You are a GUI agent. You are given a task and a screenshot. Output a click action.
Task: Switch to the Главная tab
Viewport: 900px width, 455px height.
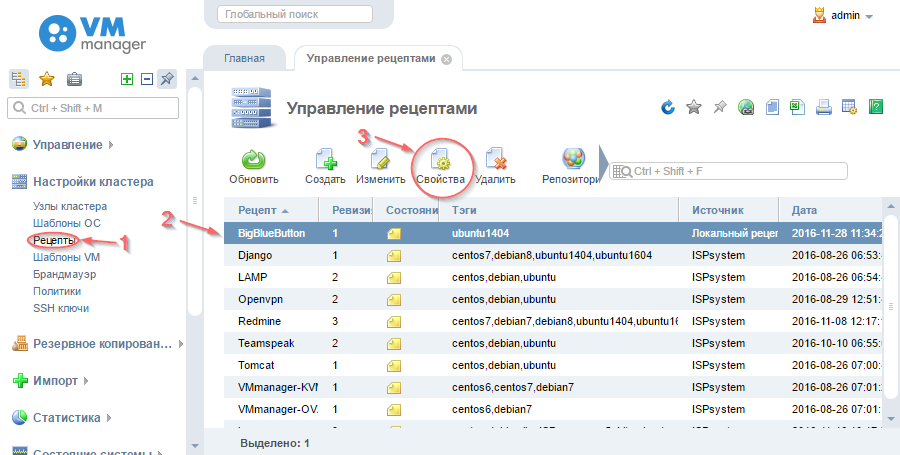click(245, 59)
